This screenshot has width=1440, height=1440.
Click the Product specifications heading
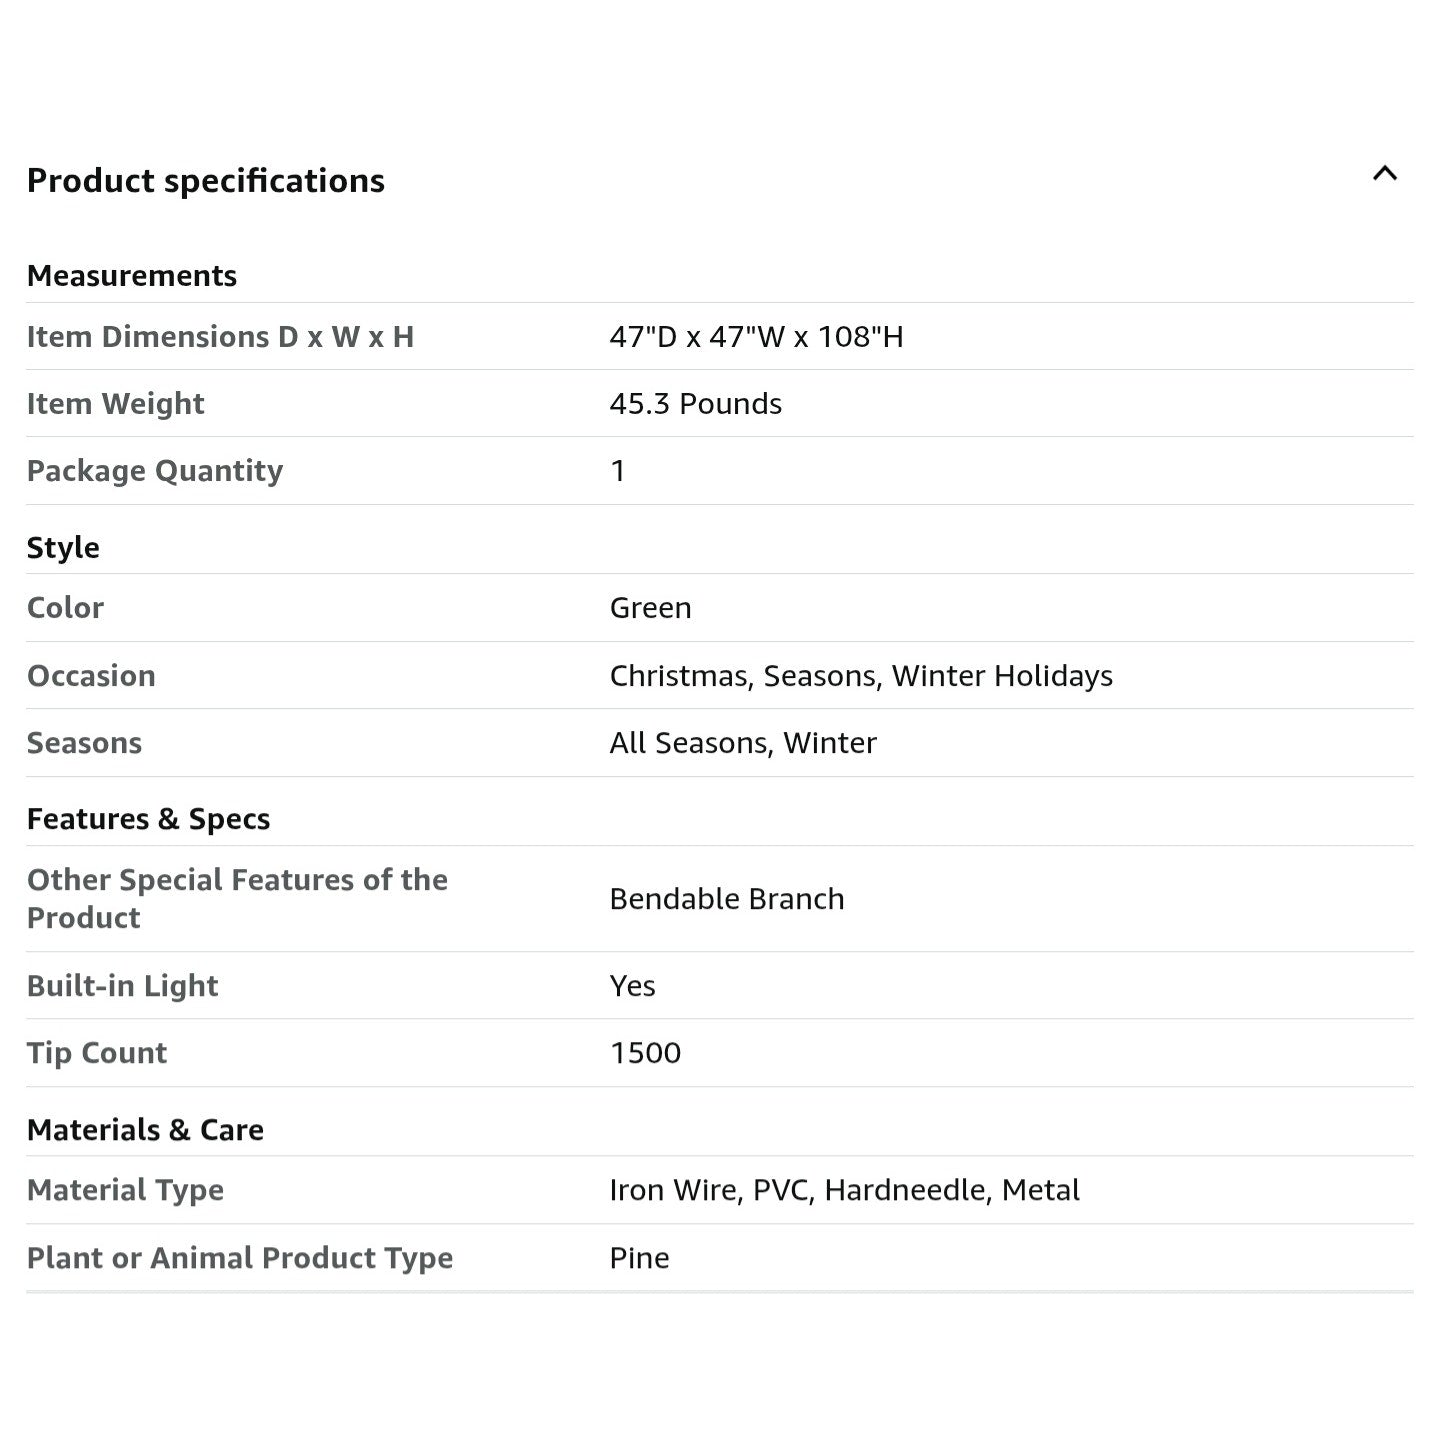(x=206, y=181)
